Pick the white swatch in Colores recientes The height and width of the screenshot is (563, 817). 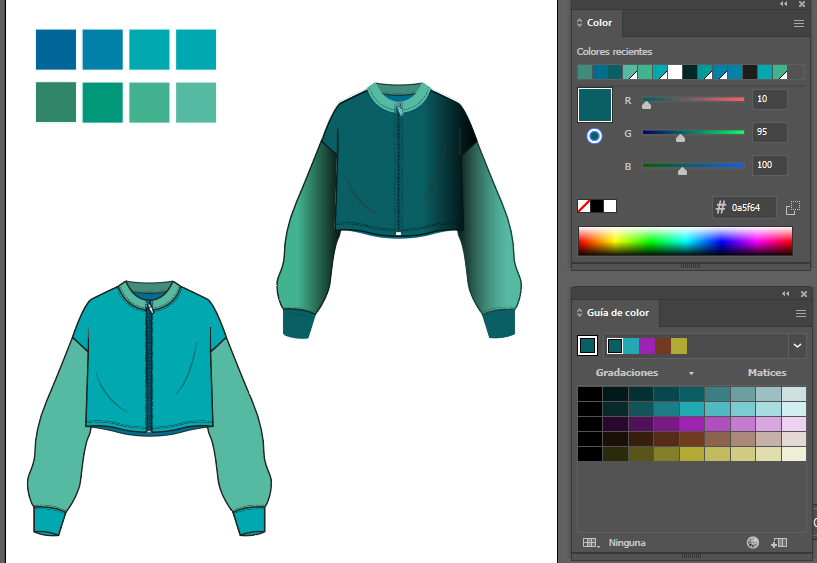click(675, 72)
